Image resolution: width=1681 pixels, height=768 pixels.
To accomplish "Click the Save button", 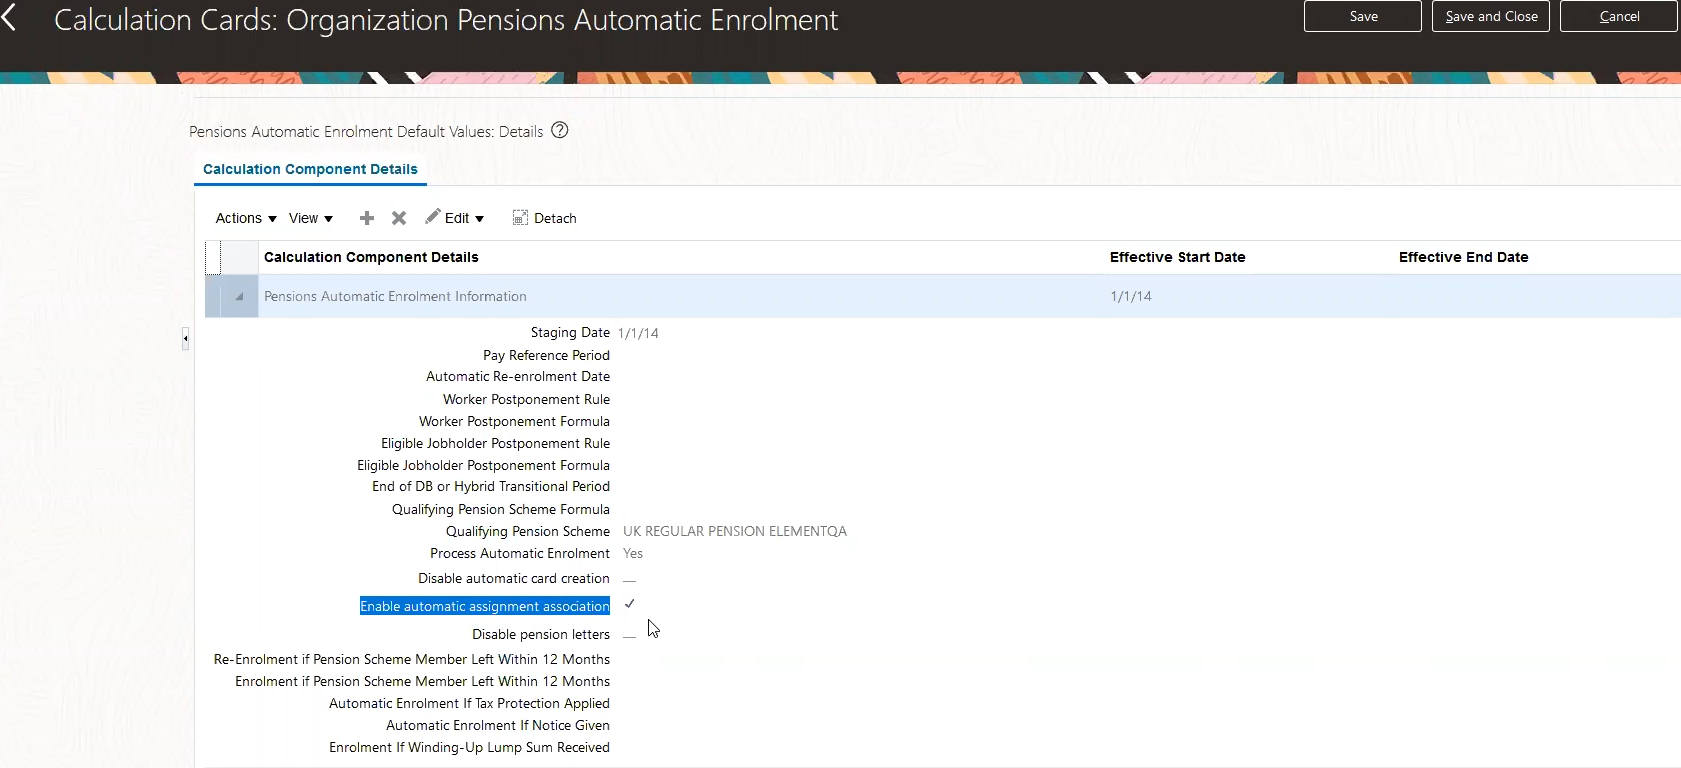I will [1362, 17].
